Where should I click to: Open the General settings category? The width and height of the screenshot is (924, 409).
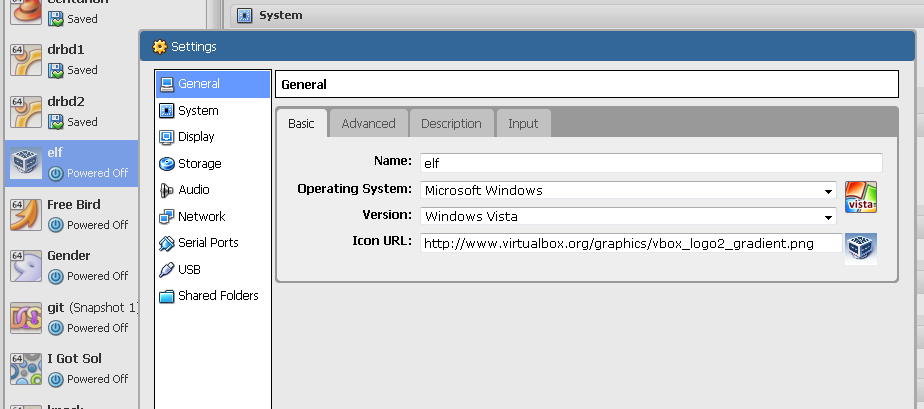[x=213, y=84]
